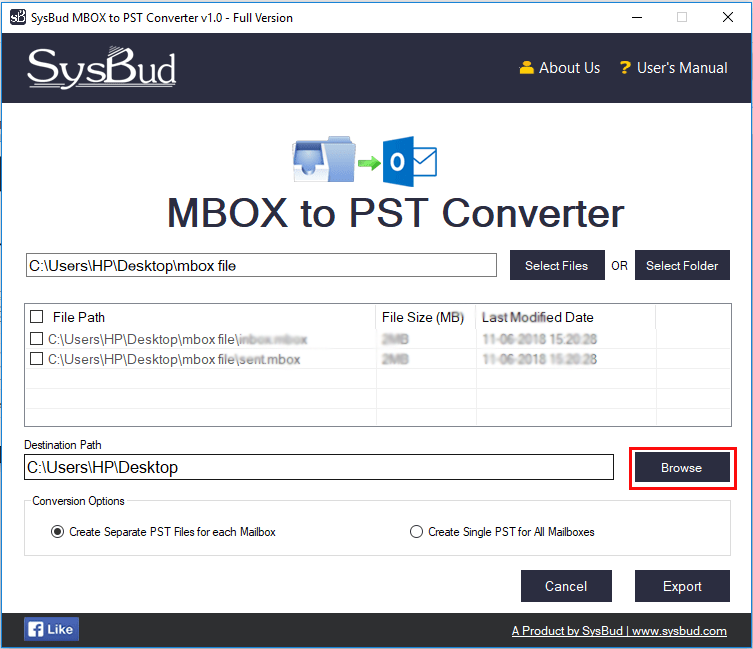Open the About Us page
This screenshot has width=753, height=649.
pos(560,68)
